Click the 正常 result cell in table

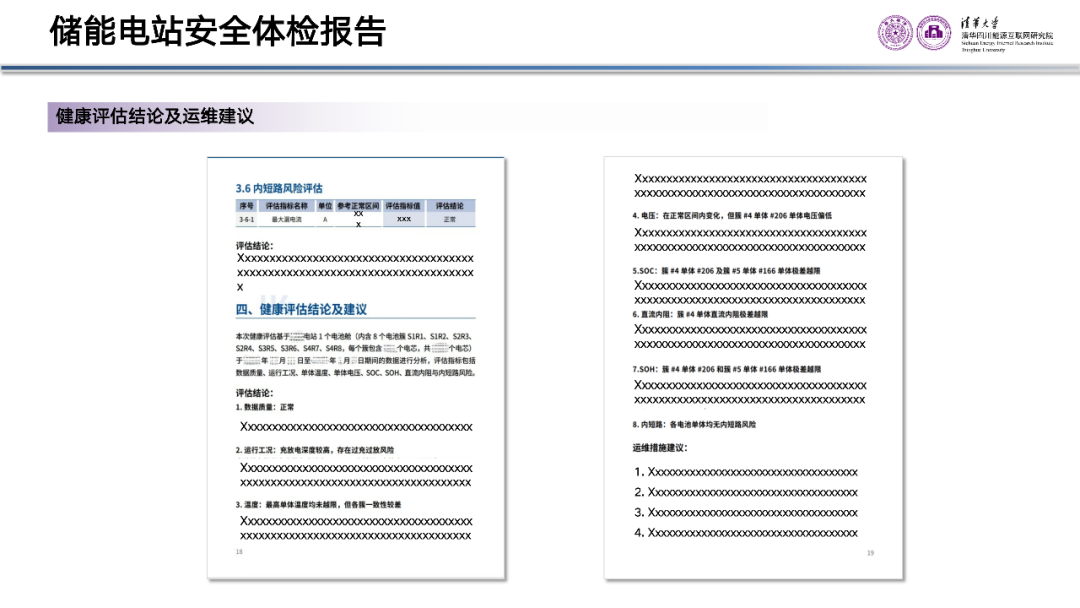[449, 219]
